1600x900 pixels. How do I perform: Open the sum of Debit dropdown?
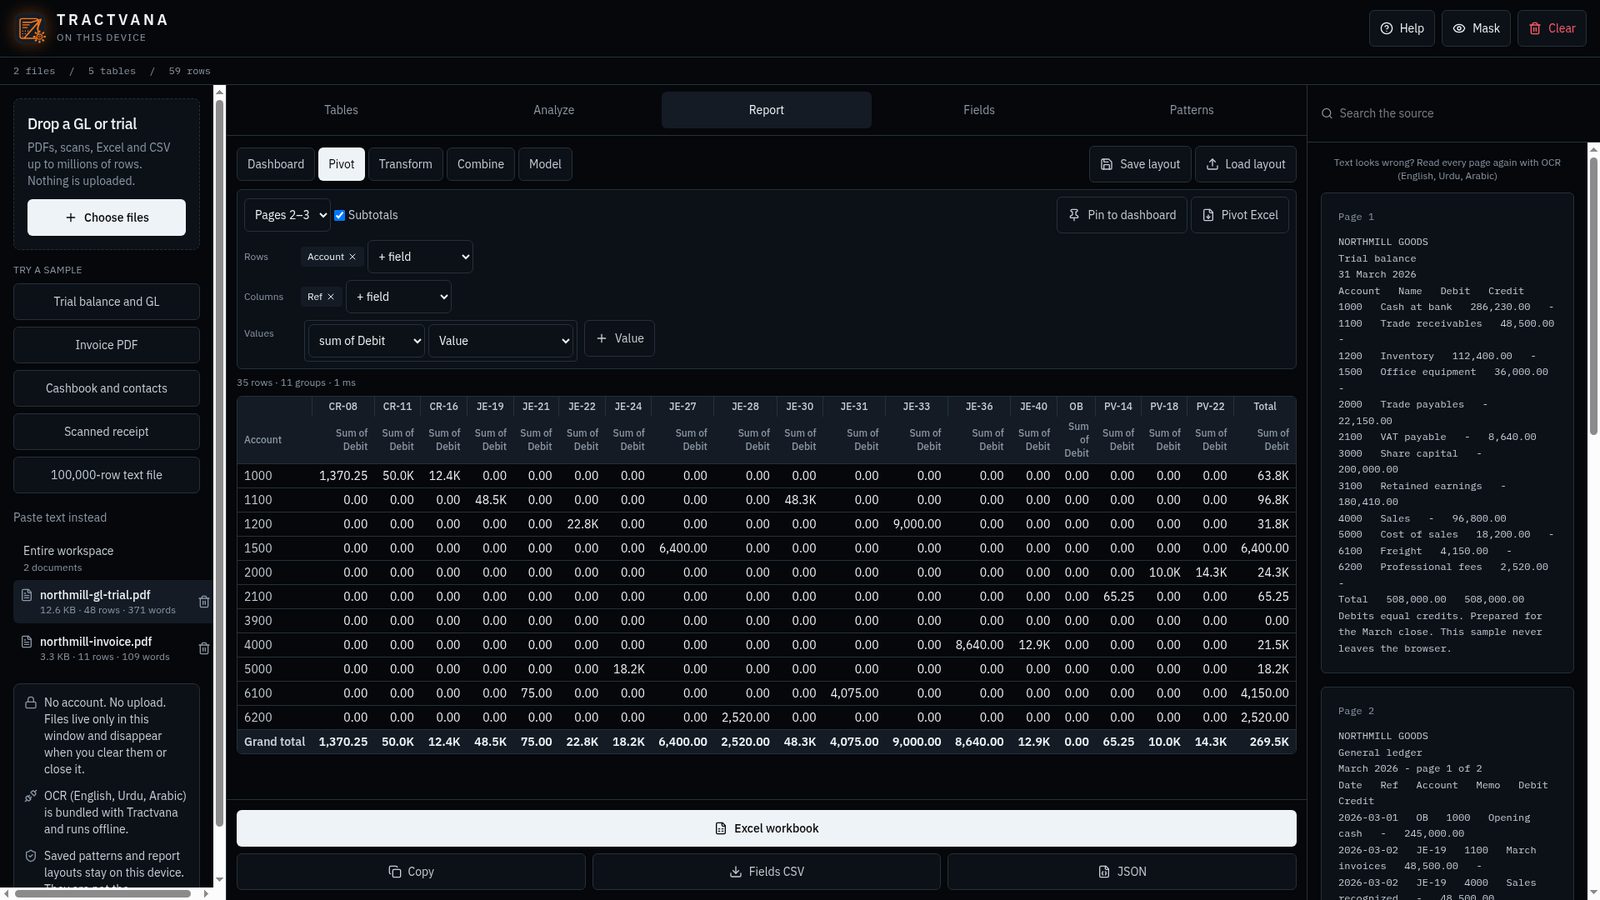tap(366, 341)
